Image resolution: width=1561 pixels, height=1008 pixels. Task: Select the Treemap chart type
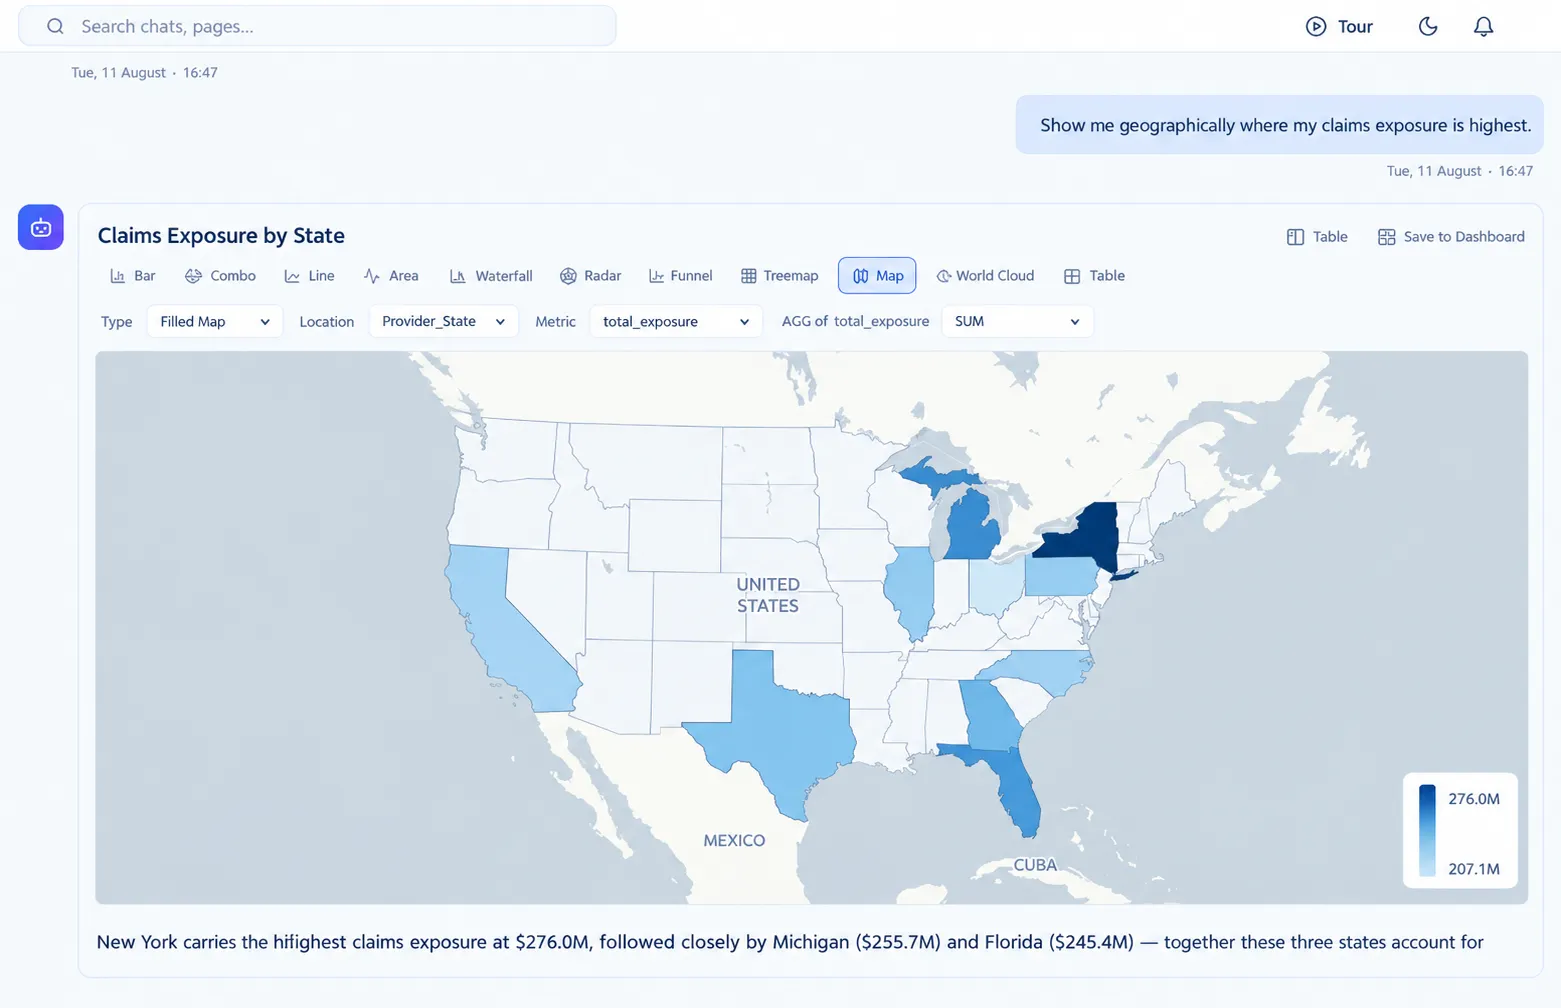pos(780,276)
